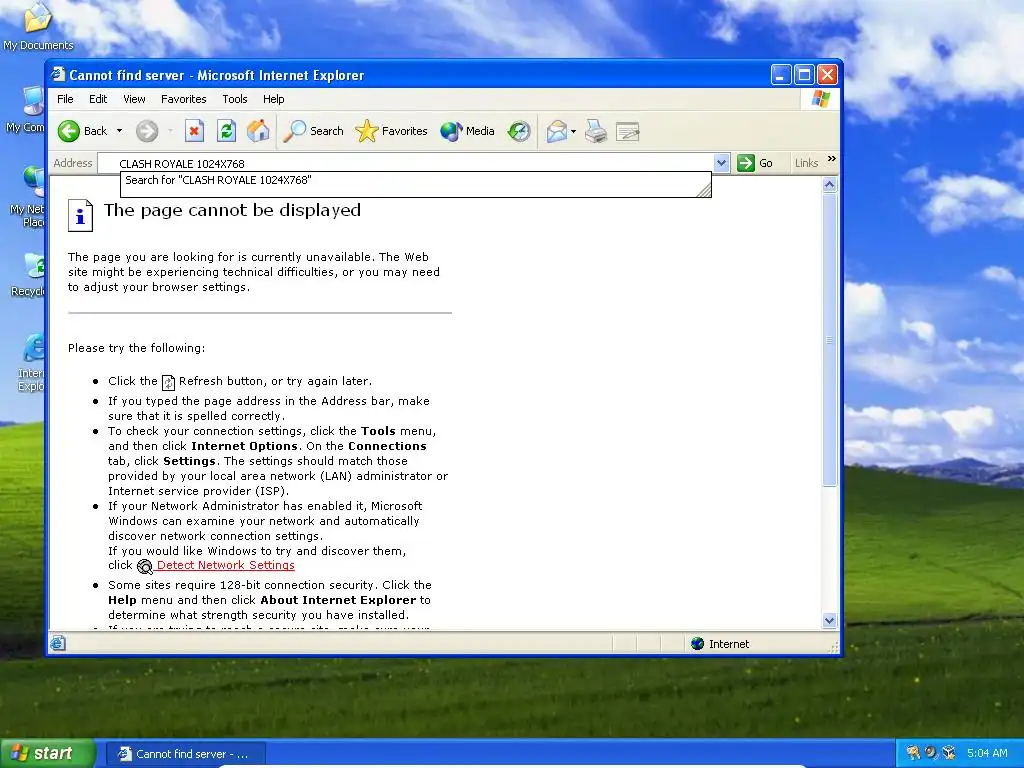Open the Tools menu

click(234, 99)
